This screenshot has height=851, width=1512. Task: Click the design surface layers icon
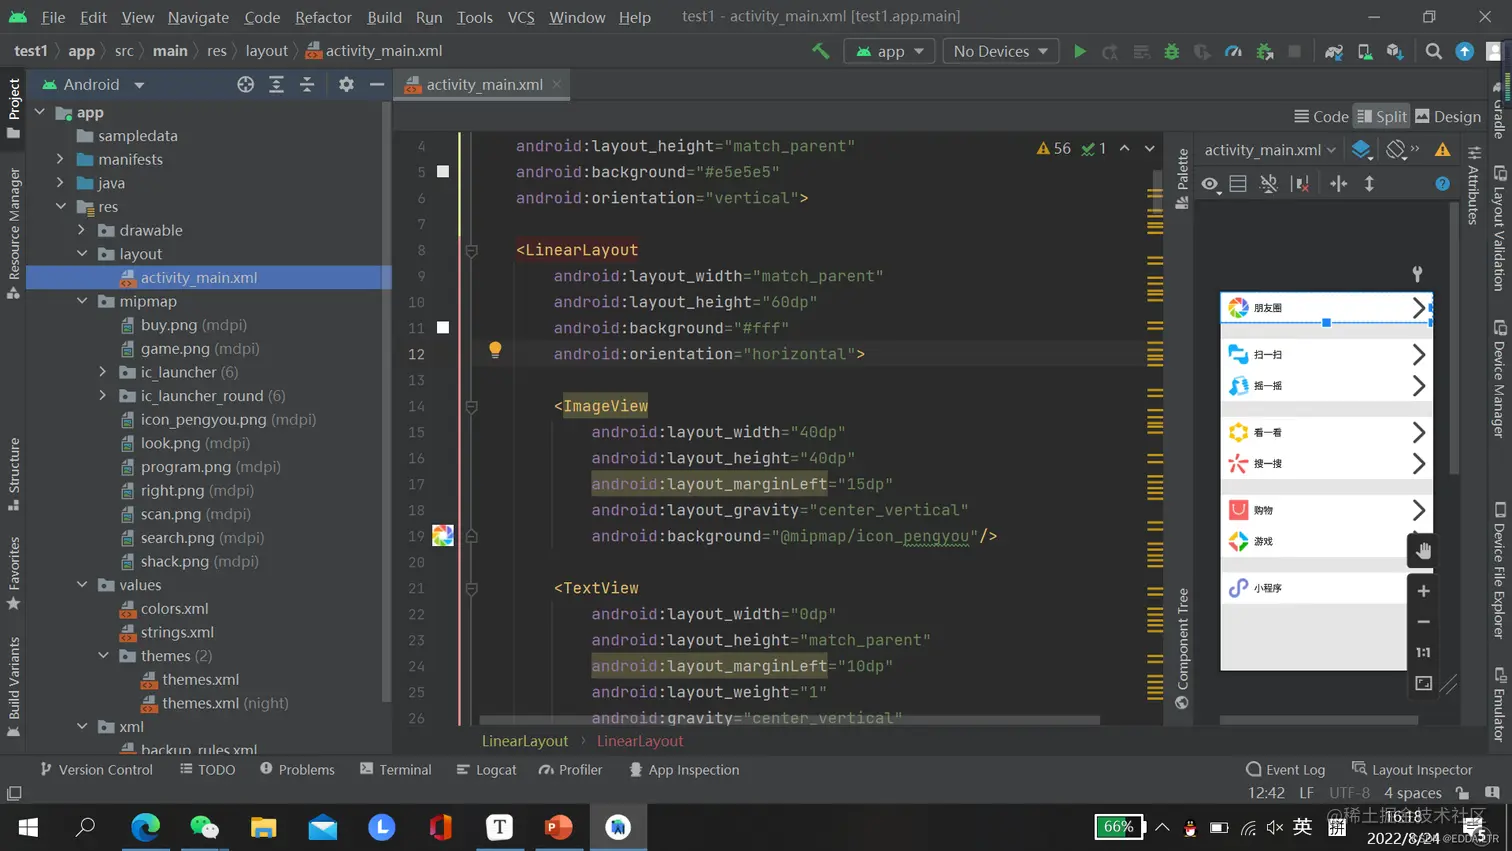[1361, 150]
